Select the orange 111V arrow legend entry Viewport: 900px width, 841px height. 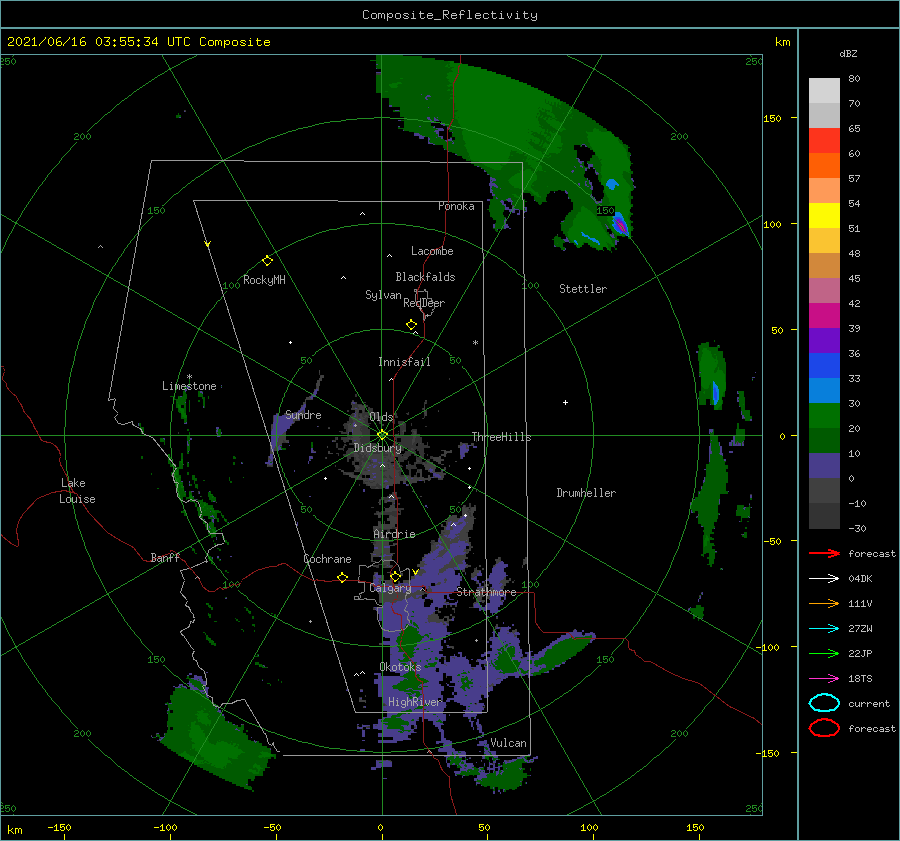824,603
